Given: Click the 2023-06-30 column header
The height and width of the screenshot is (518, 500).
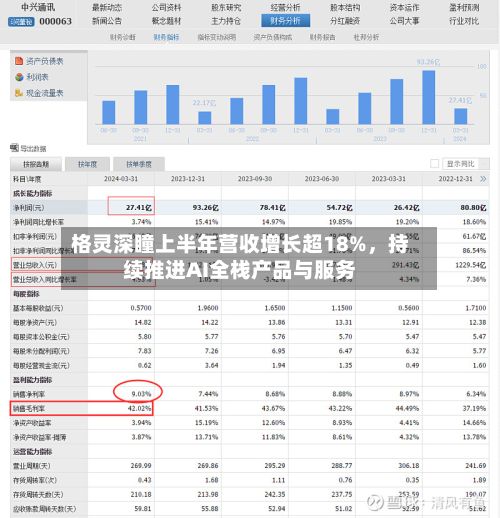Looking at the screenshot, I should (x=322, y=179).
